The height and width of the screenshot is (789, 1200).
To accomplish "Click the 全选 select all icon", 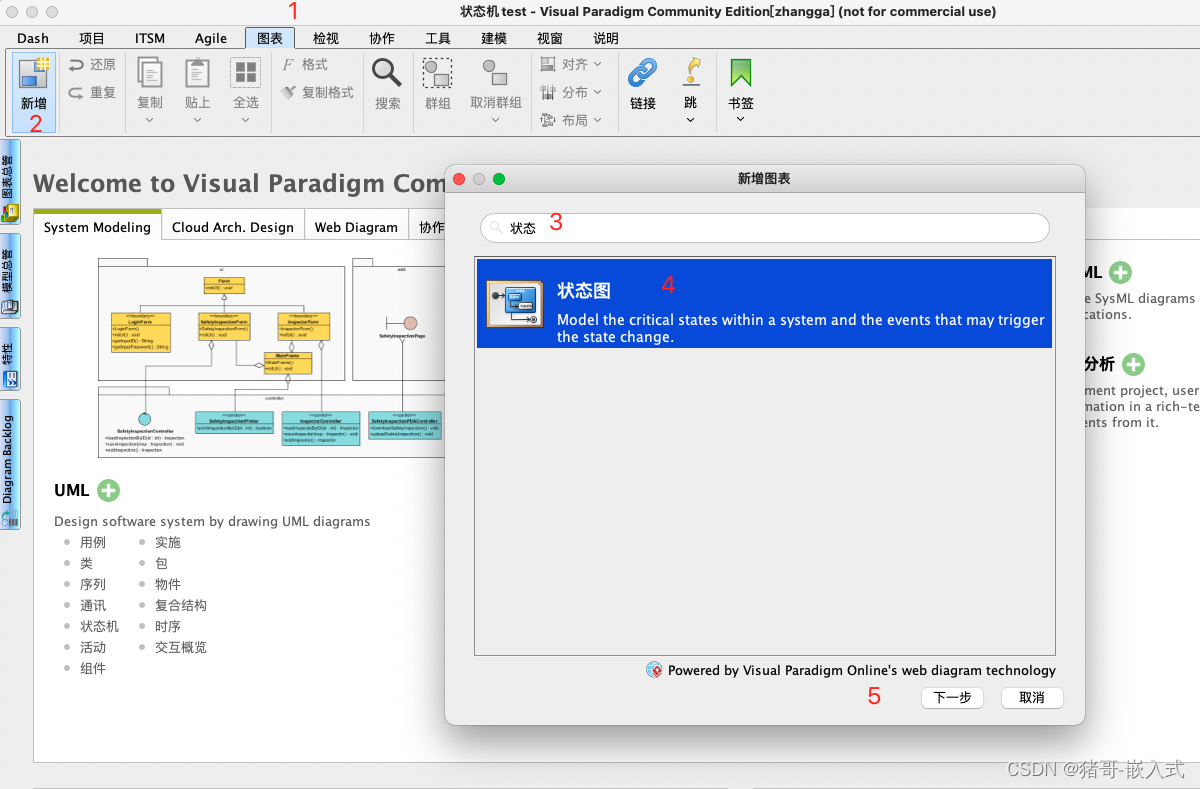I will click(245, 74).
